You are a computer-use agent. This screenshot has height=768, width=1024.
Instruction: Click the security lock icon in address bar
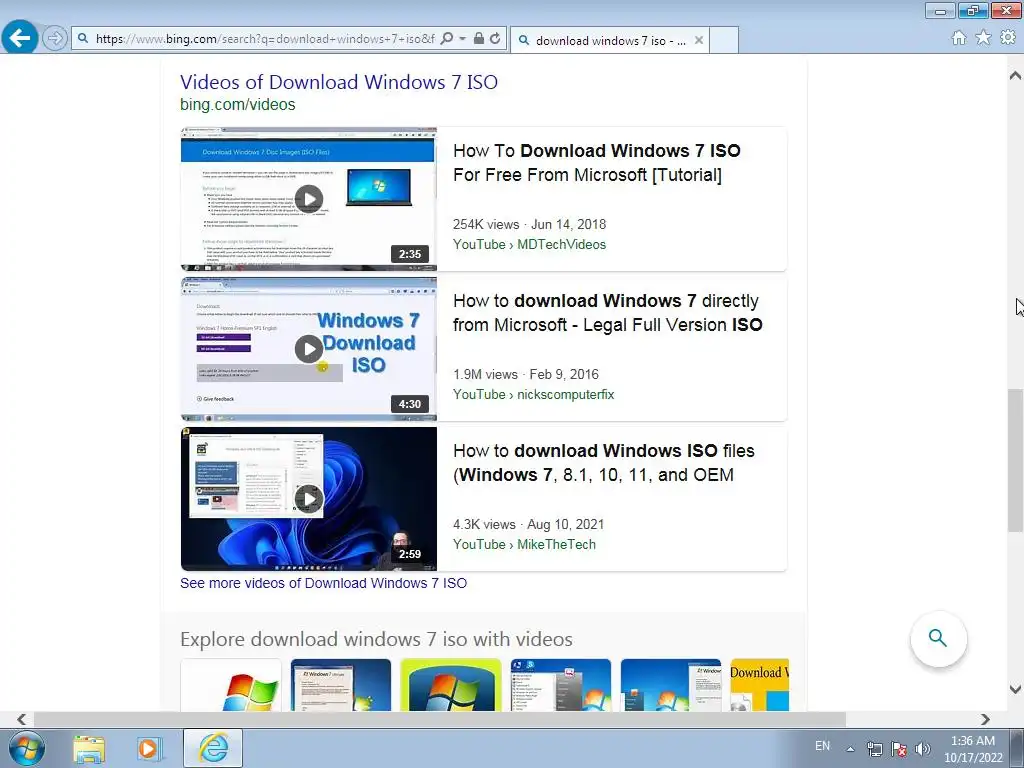click(x=479, y=39)
